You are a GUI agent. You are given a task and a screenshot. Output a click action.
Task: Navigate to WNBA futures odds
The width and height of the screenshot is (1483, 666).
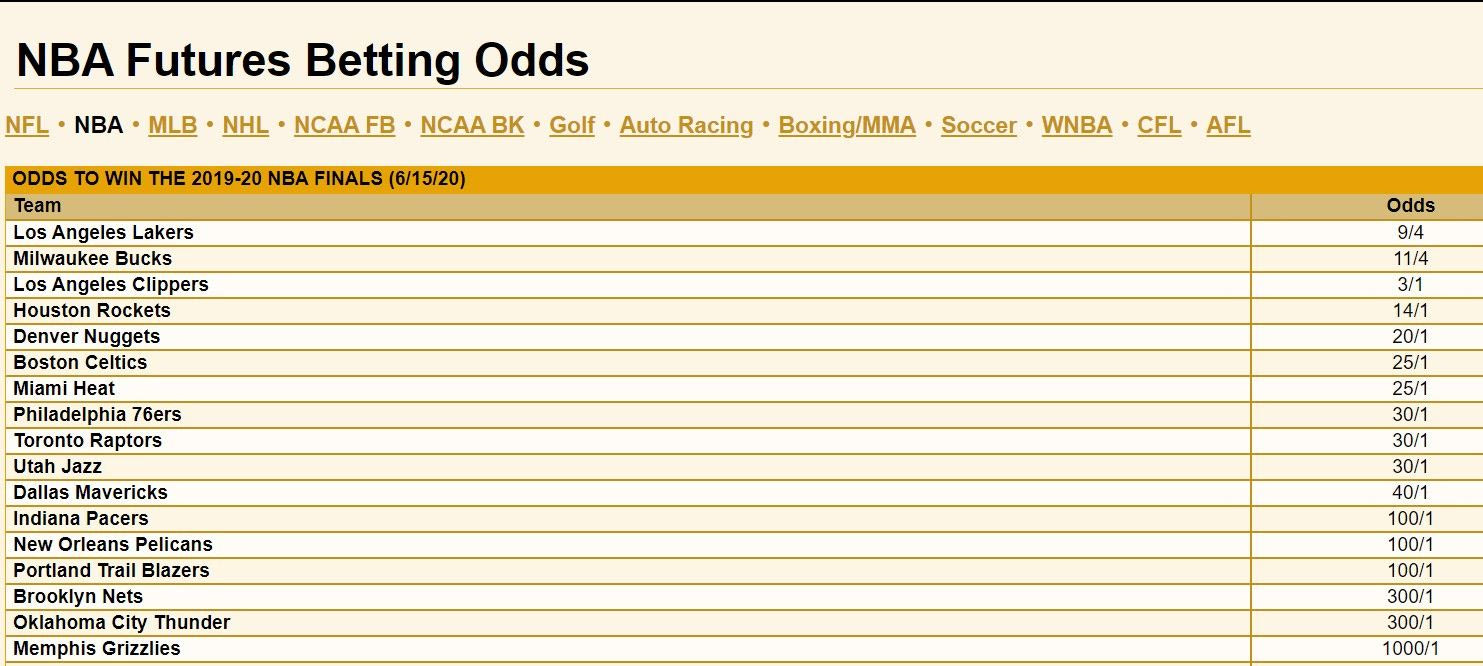(x=1077, y=126)
